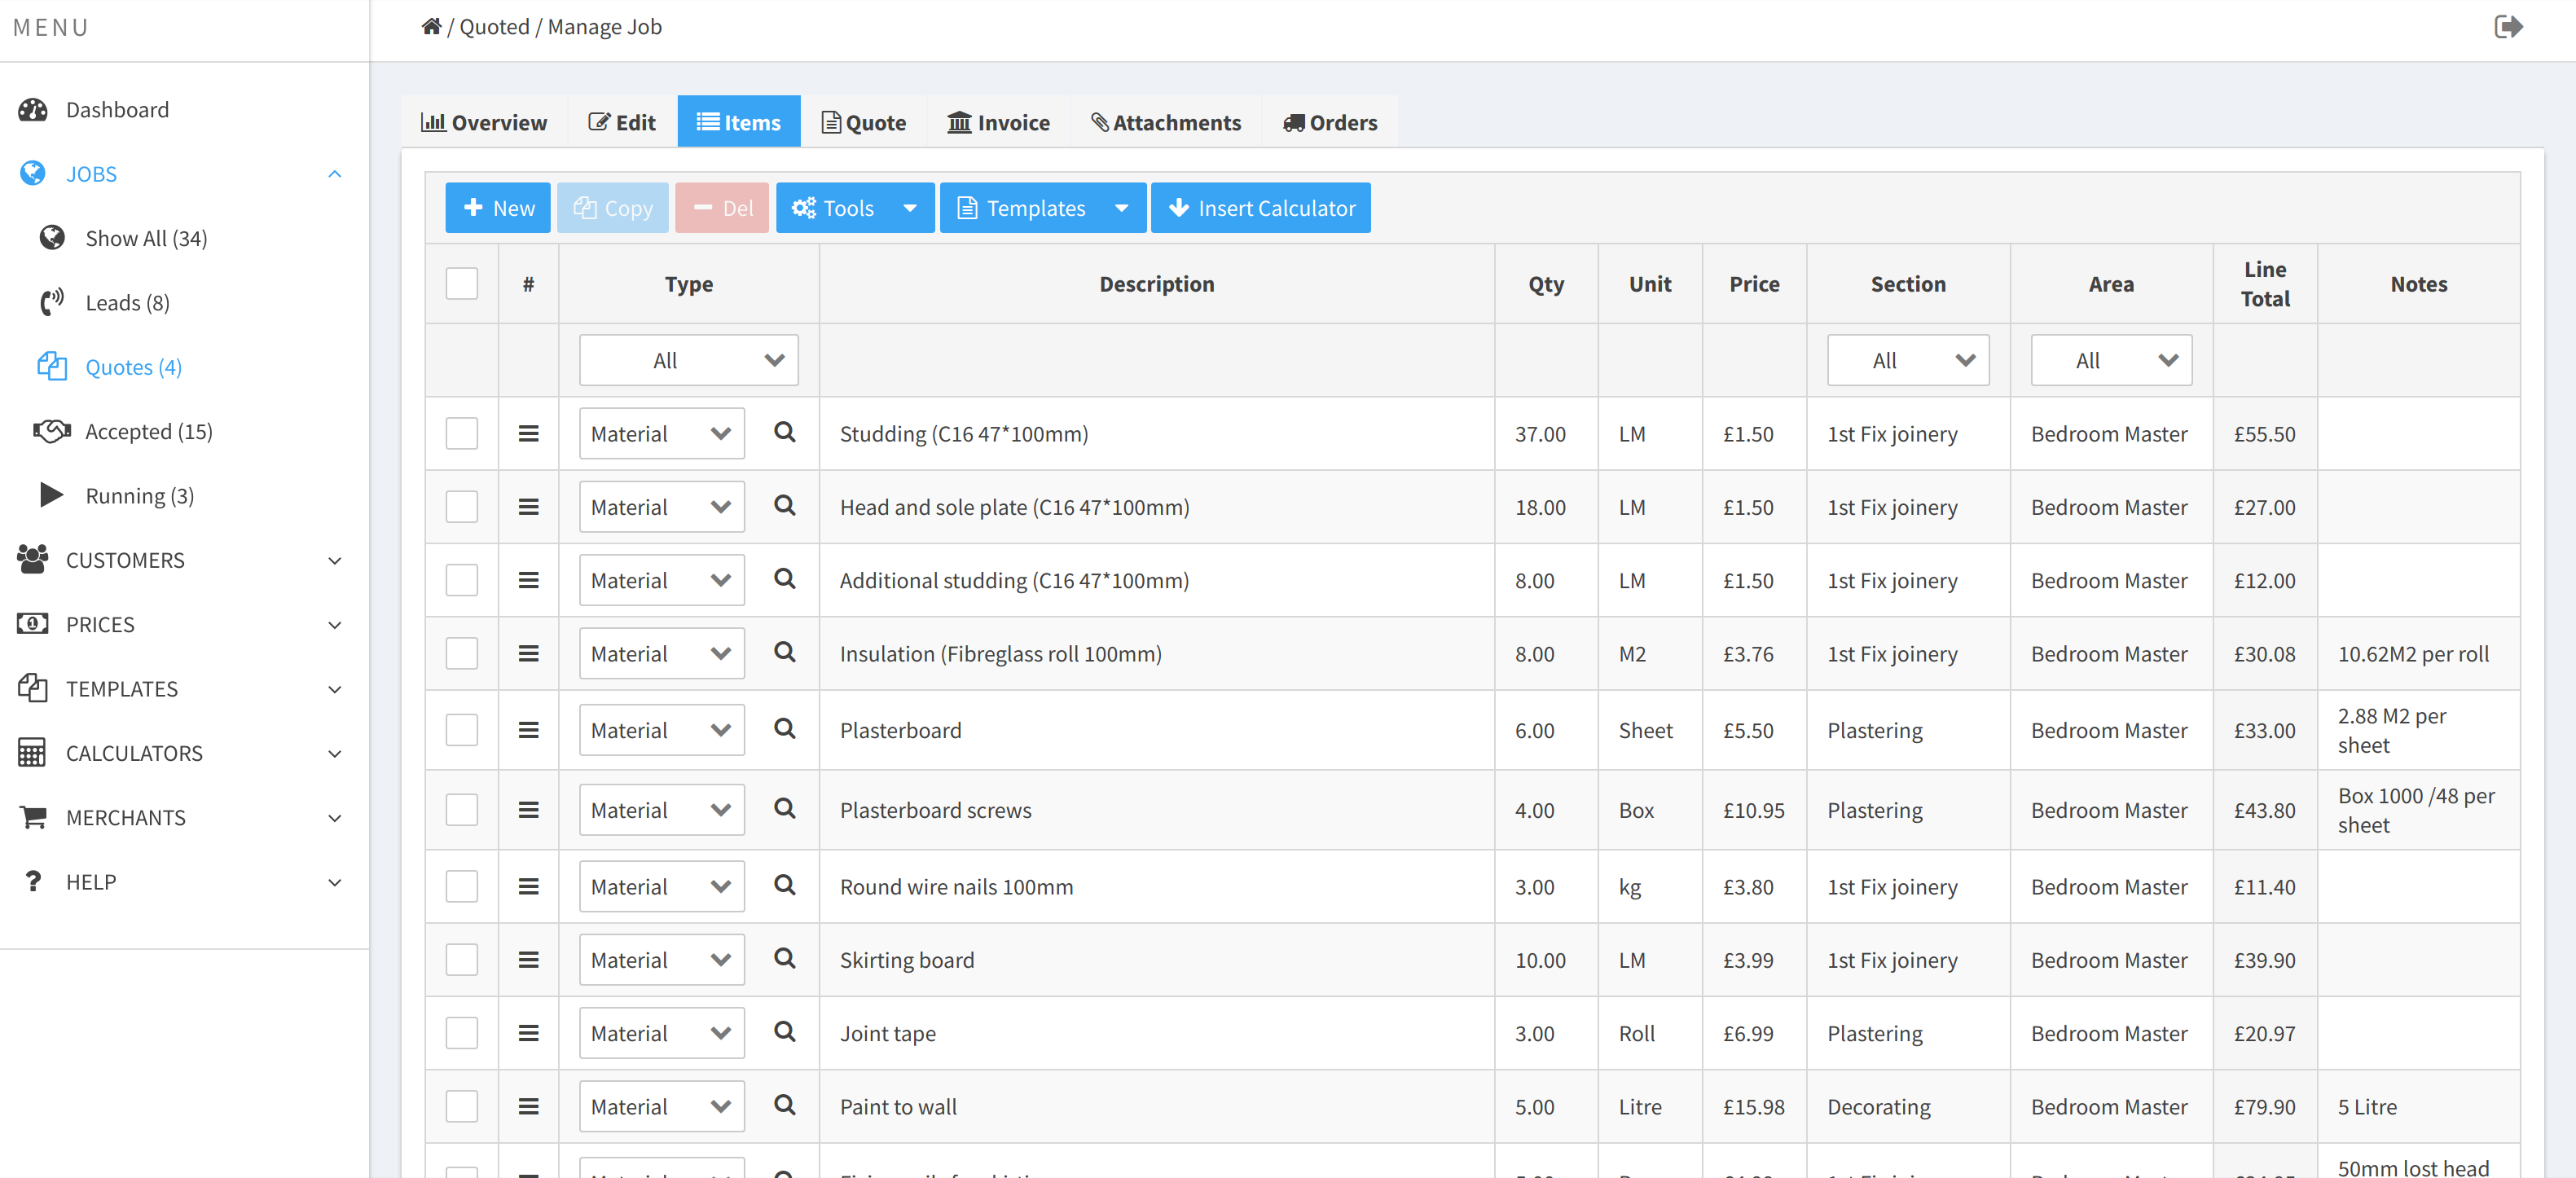This screenshot has width=2576, height=1178.
Task: Click search icon beside Paint to wall
Action: coord(785,1105)
